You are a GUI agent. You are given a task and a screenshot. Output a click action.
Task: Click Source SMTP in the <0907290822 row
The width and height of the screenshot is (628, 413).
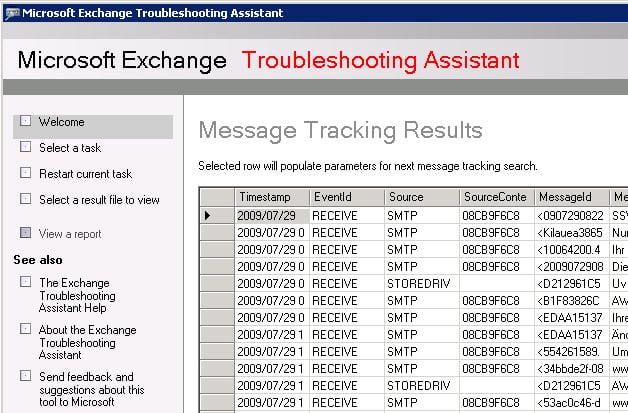click(x=422, y=216)
